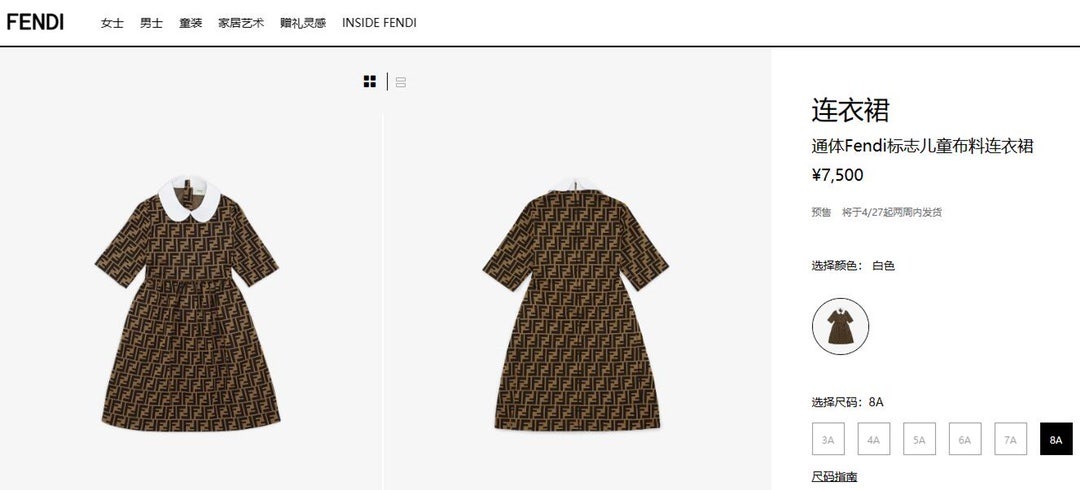Open the 女士 menu
The image size is (1080, 490).
(112, 23)
